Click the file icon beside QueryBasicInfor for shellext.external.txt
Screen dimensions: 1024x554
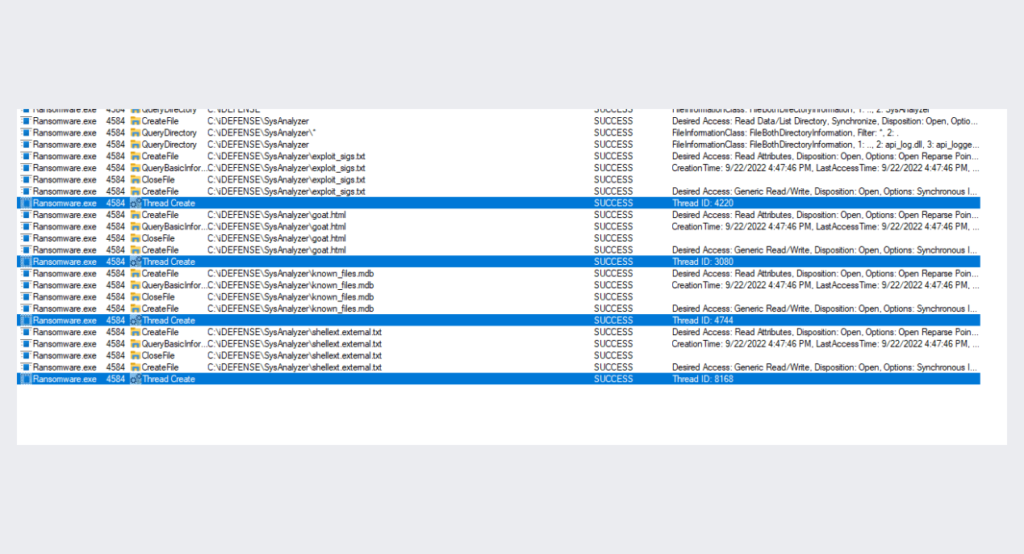coord(135,344)
